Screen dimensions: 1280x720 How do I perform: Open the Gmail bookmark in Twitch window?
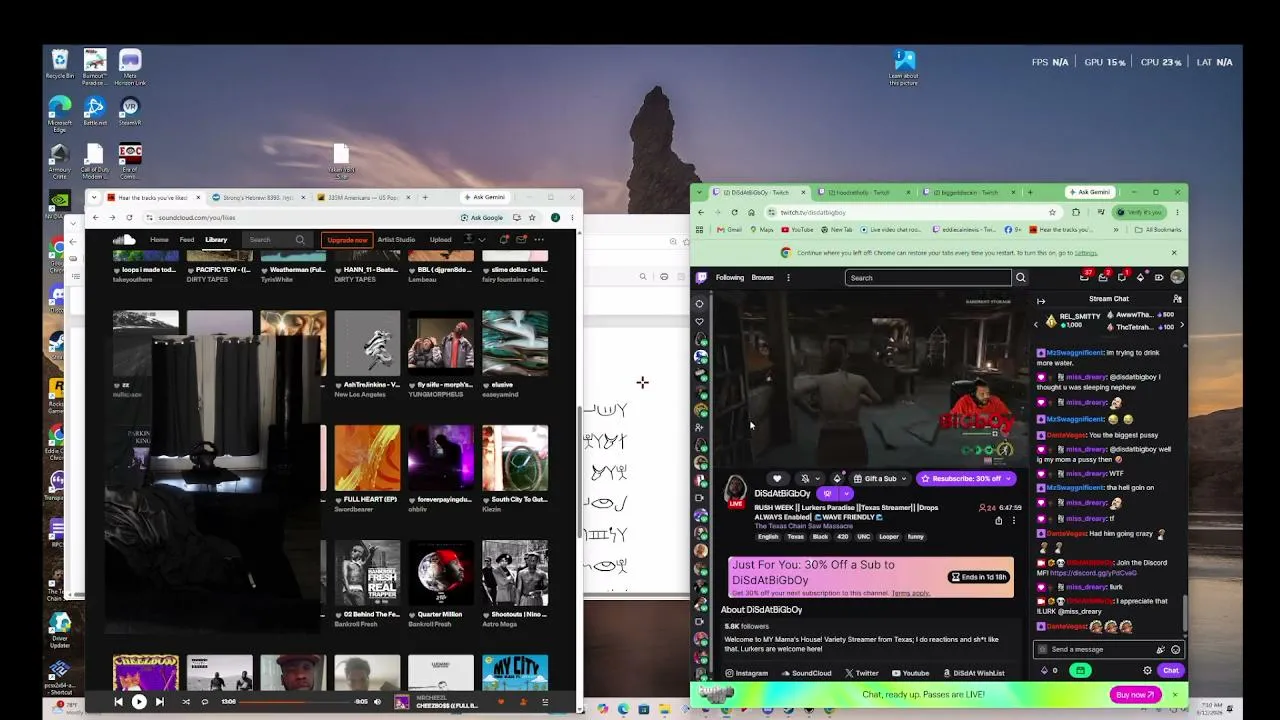point(729,230)
